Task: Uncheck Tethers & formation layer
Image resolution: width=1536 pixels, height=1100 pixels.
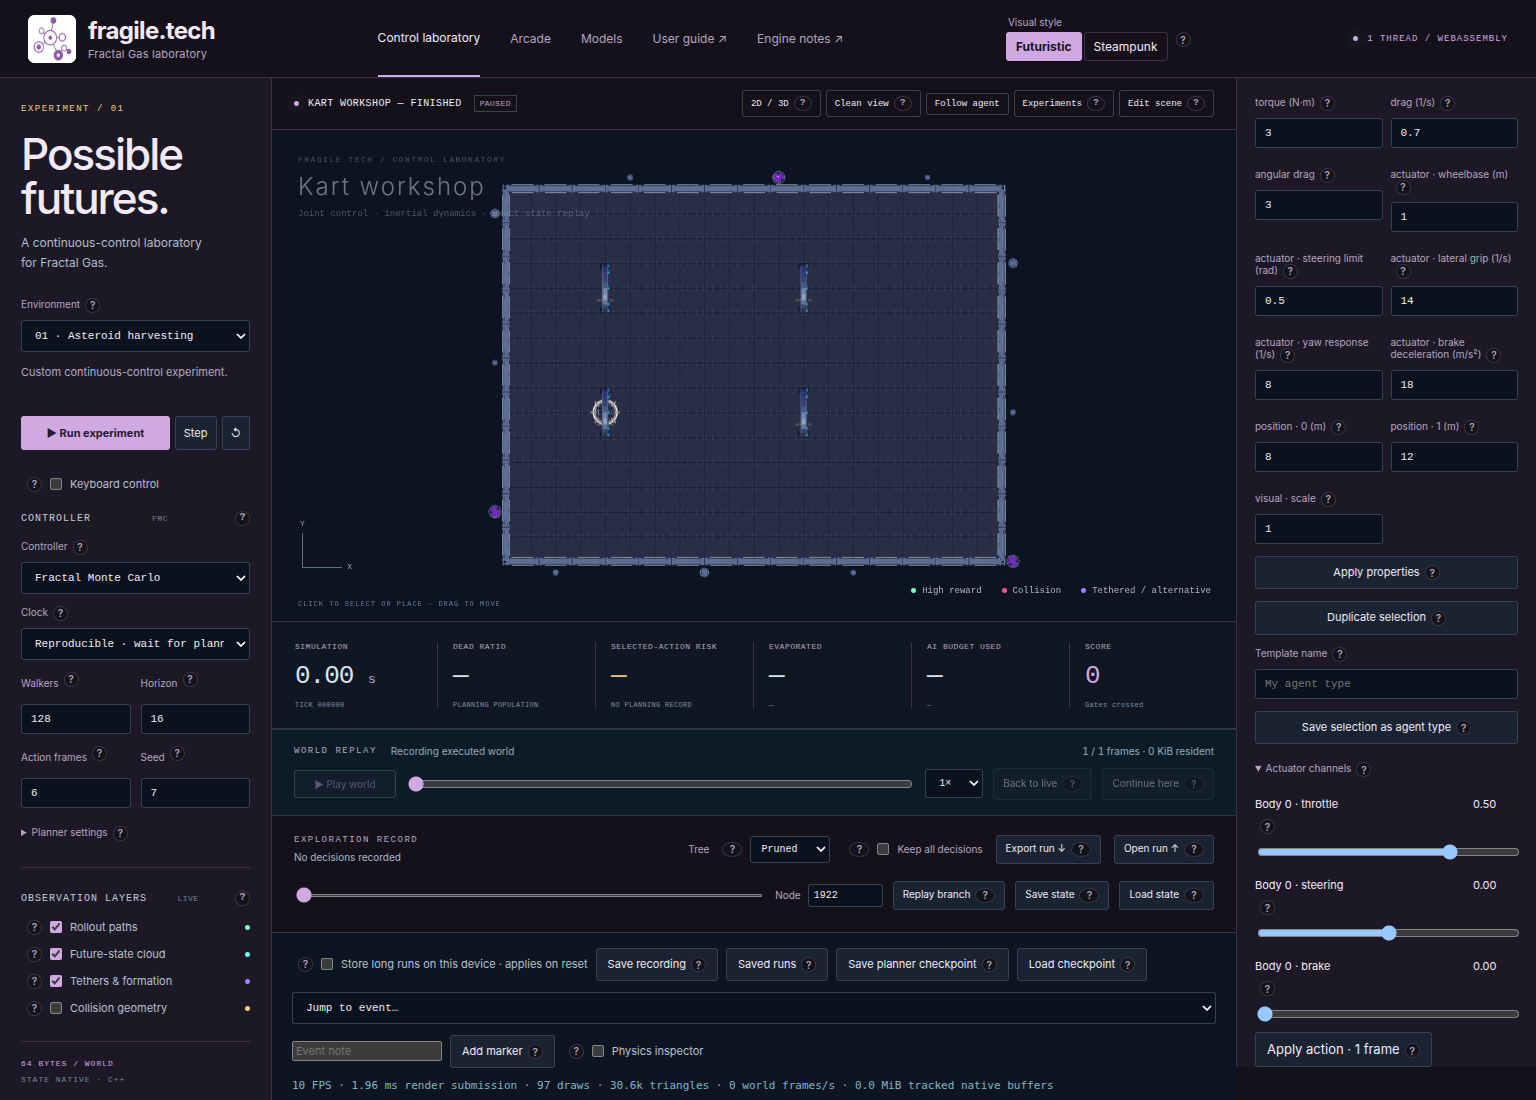Action: tap(56, 981)
